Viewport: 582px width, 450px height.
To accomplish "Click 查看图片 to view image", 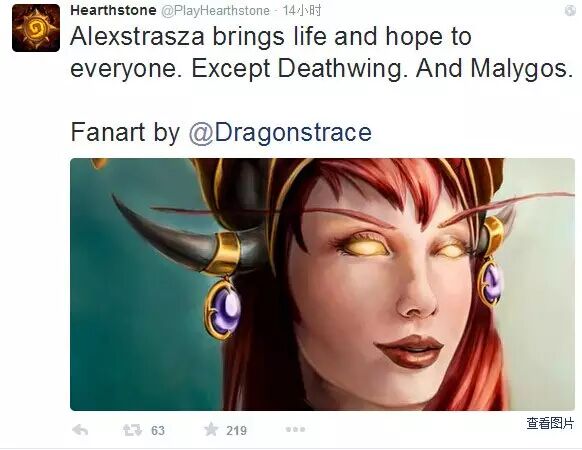I will tap(550, 423).
